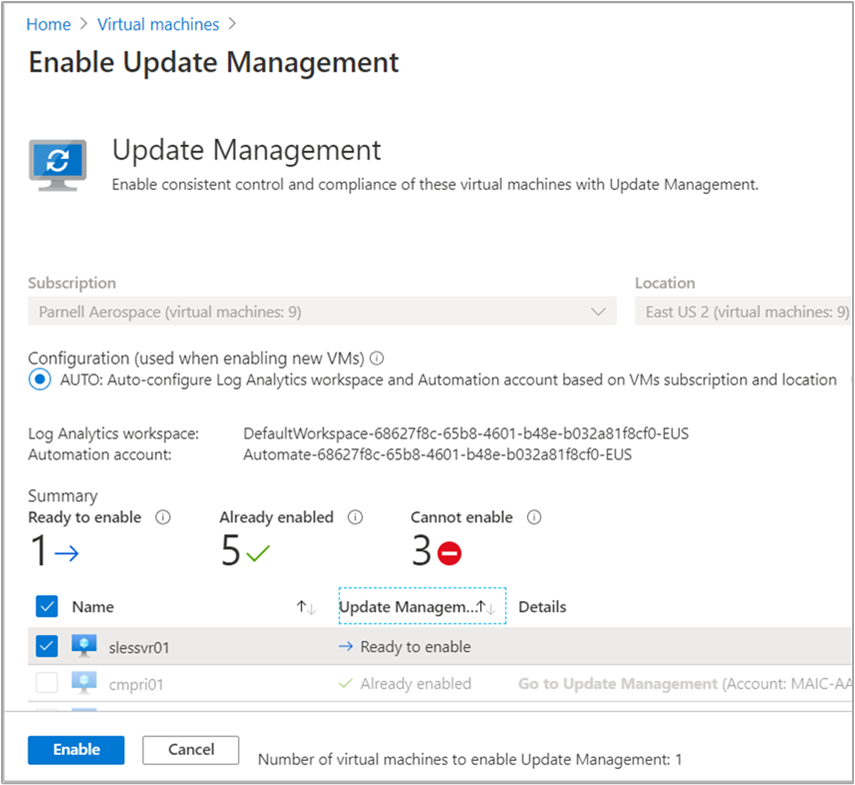Show the Cannot enable info icon
The height and width of the screenshot is (785, 855).
(534, 517)
